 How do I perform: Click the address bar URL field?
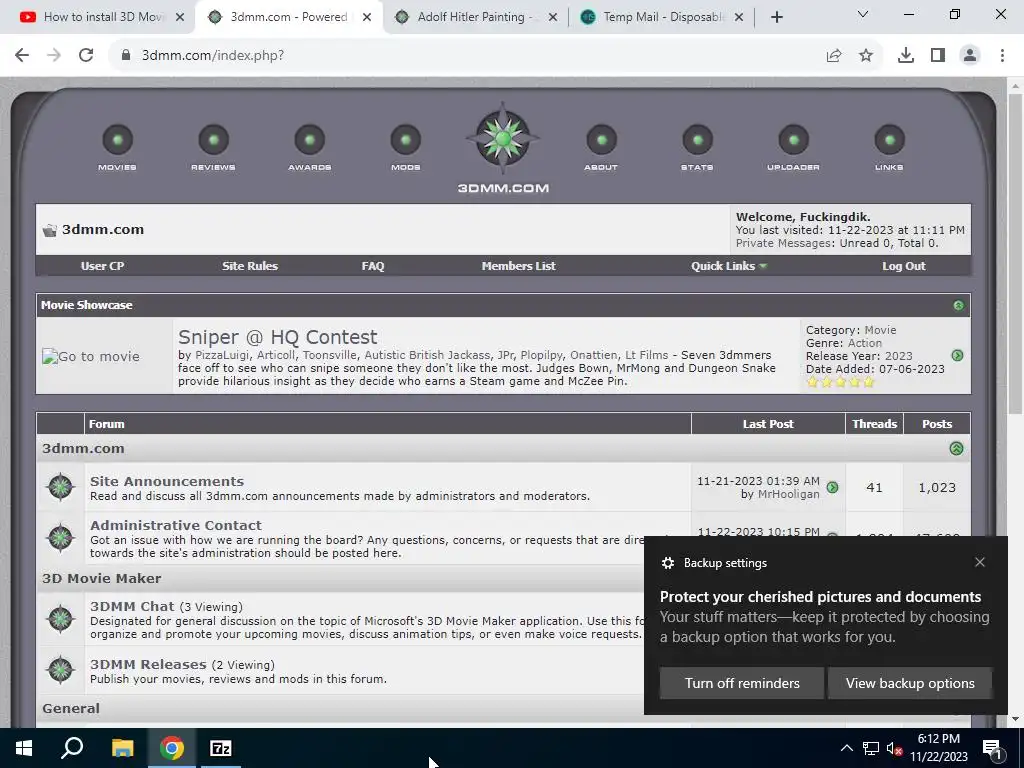470,56
